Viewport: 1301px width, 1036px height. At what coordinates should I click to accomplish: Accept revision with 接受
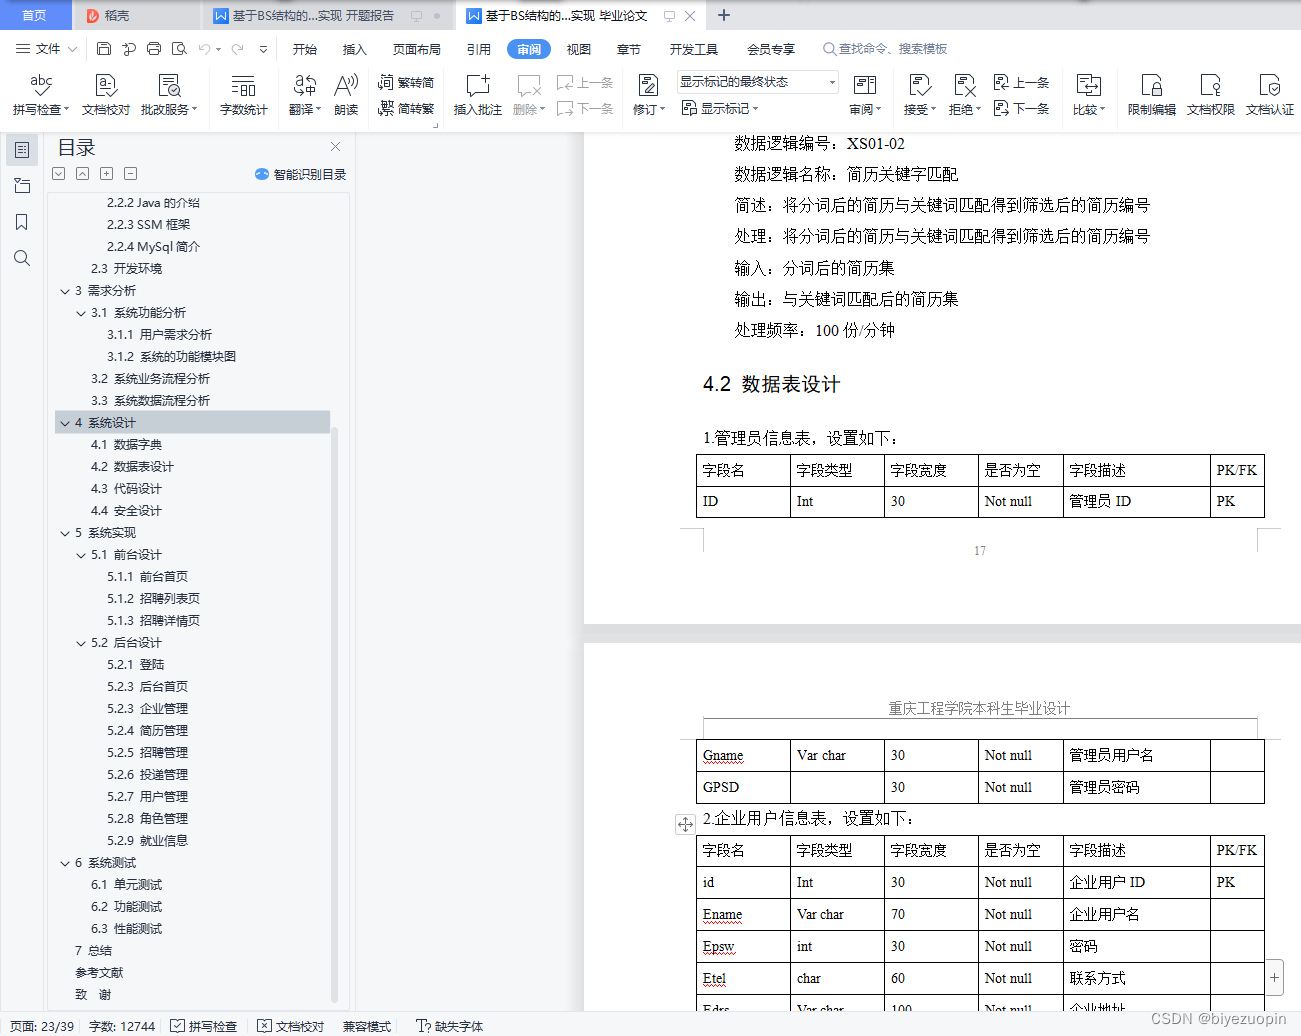pyautogui.click(x=920, y=95)
